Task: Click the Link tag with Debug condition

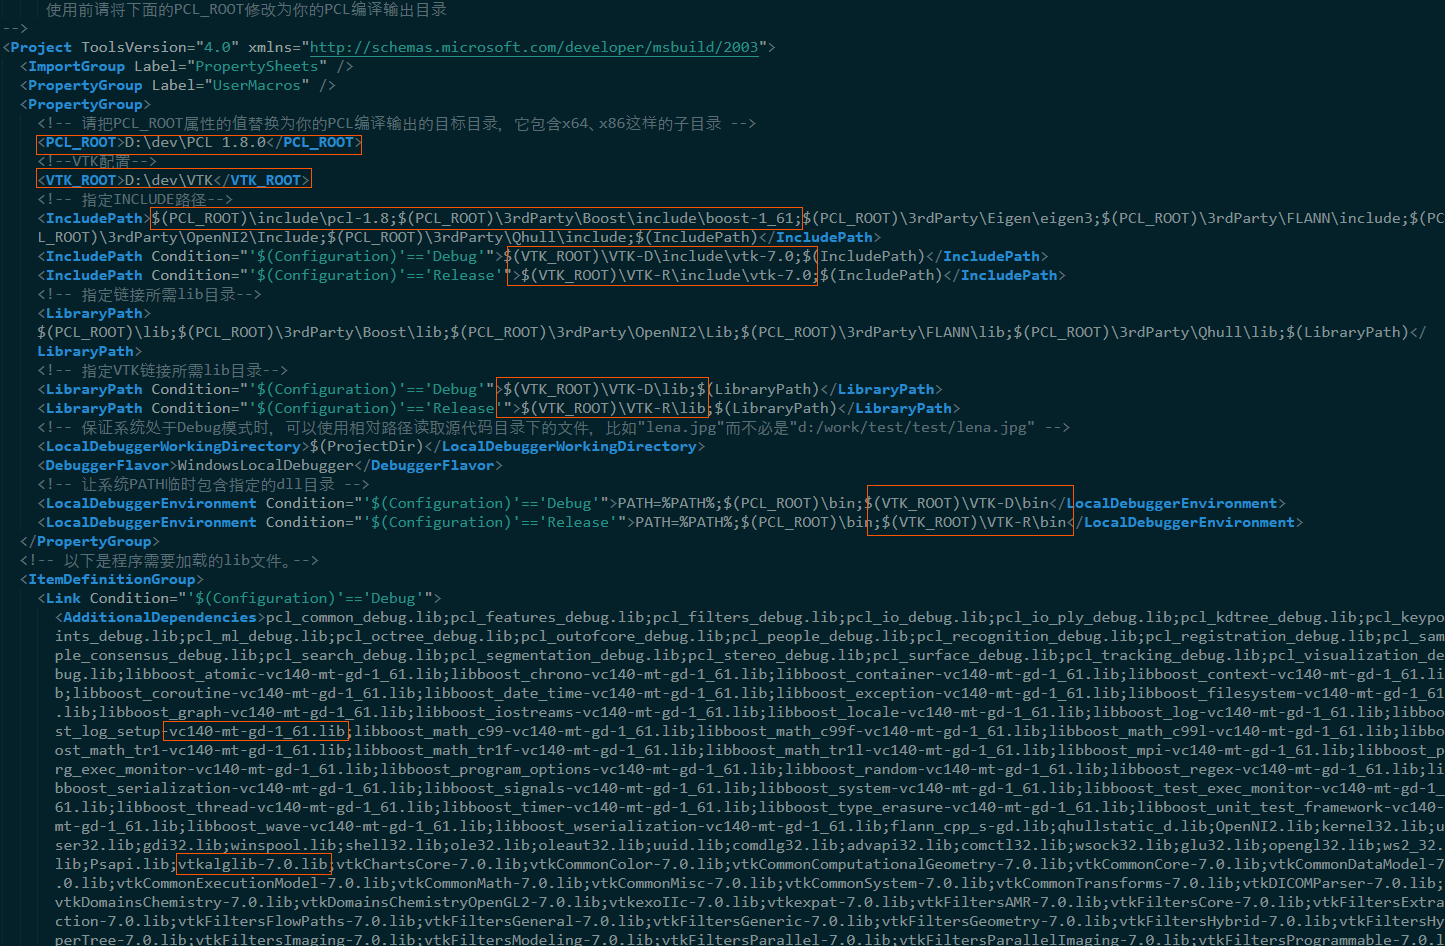Action: (x=239, y=598)
